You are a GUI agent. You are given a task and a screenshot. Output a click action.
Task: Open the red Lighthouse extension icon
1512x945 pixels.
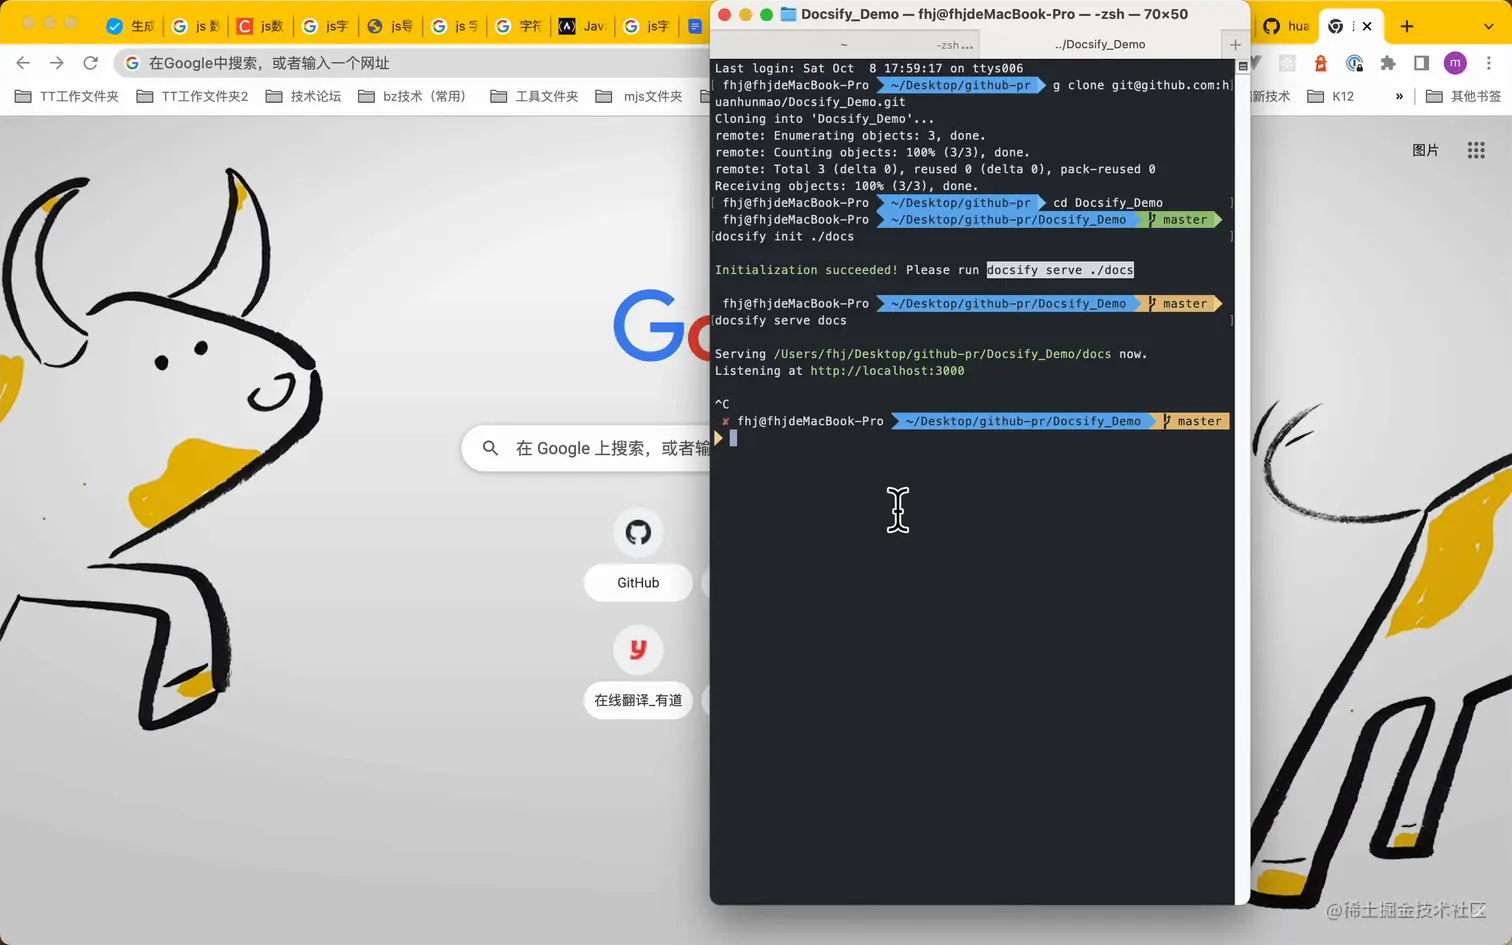coord(1321,63)
